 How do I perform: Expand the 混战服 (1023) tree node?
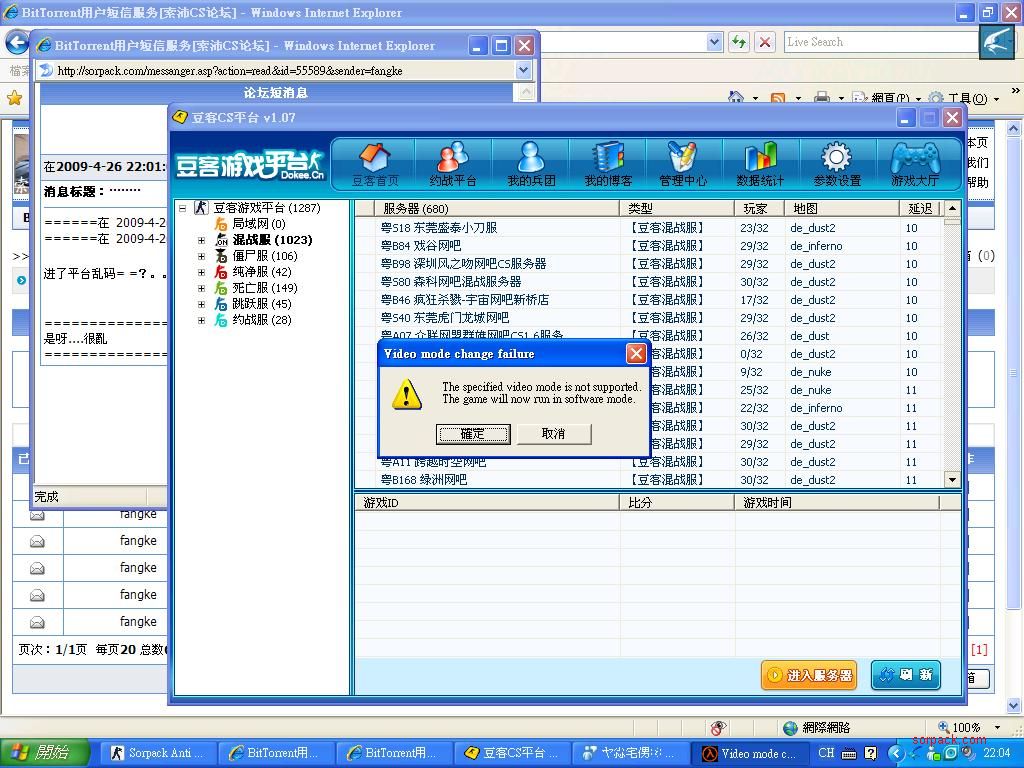pos(201,240)
